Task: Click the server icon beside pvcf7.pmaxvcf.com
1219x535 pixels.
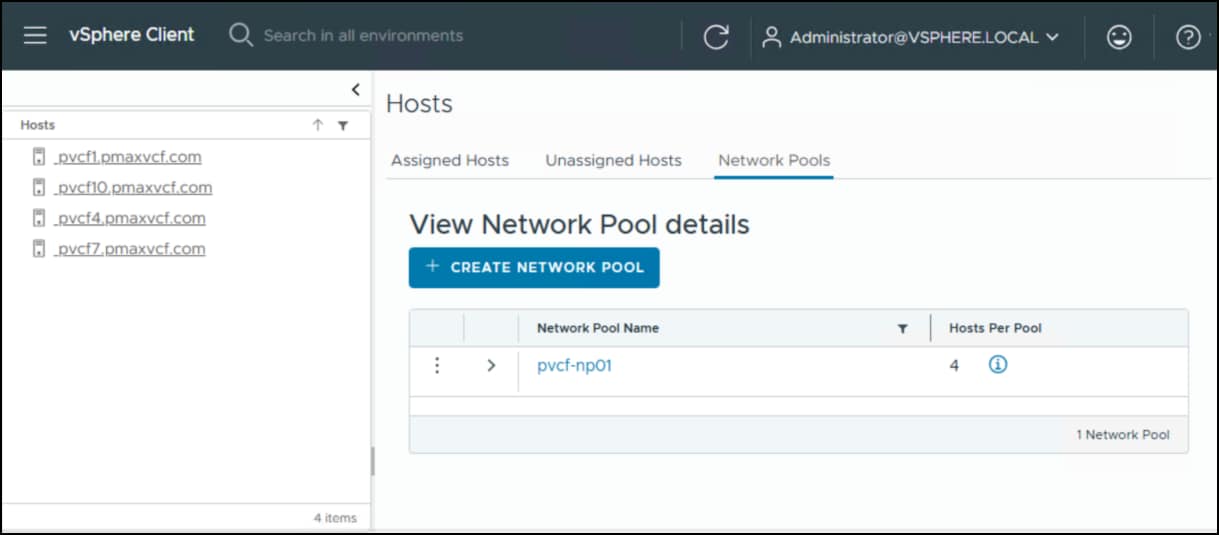Action: click(39, 249)
